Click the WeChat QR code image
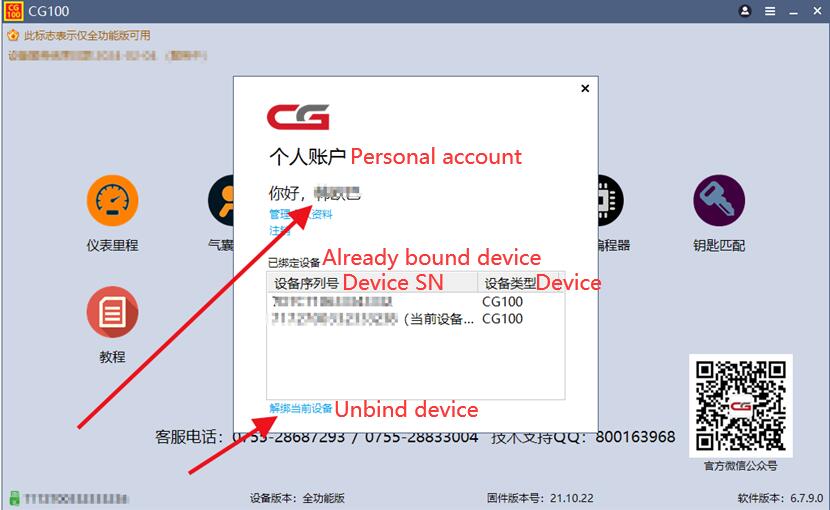This screenshot has width=830, height=510. (x=741, y=406)
